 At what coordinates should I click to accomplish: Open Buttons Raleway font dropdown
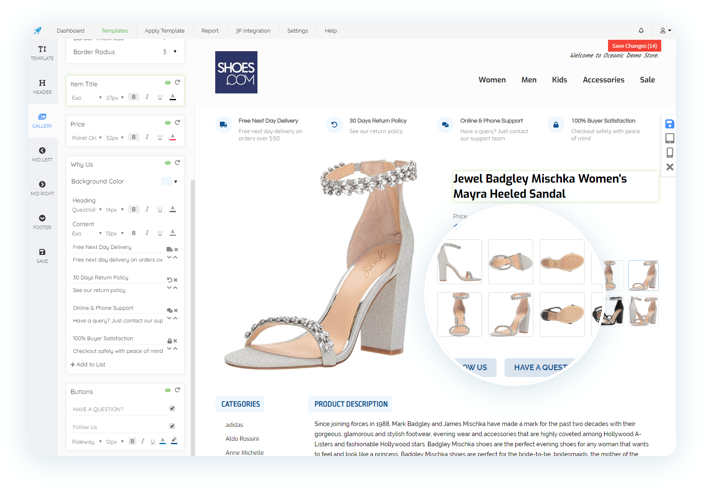pos(87,442)
